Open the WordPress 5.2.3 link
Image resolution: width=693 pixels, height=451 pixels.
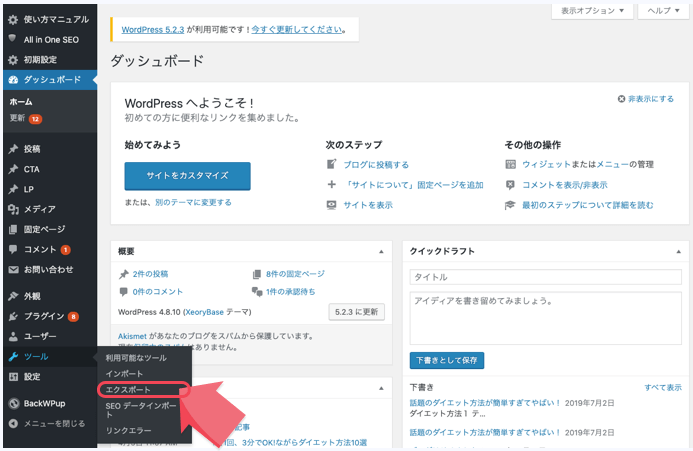pyautogui.click(x=152, y=30)
